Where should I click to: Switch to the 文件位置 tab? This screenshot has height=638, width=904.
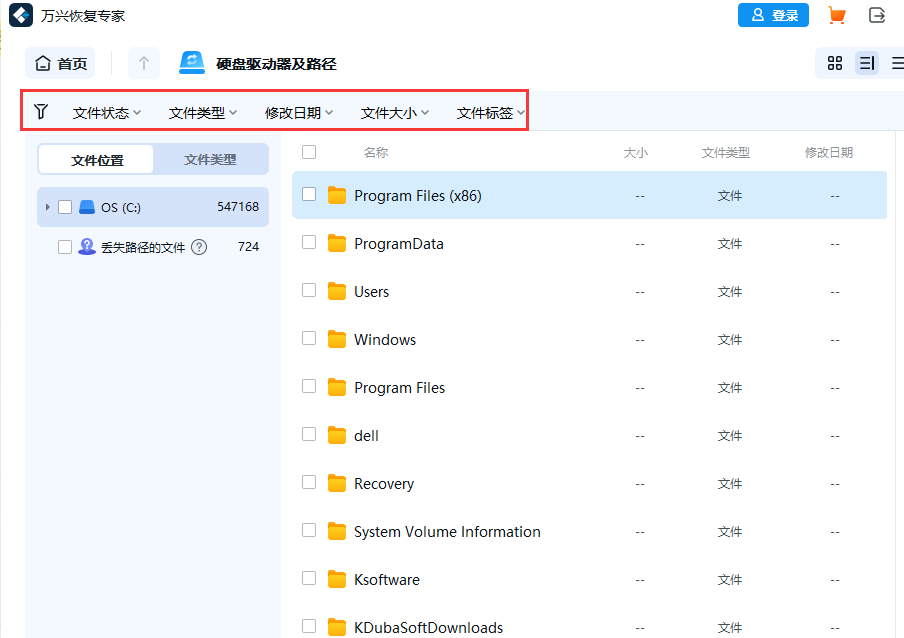click(x=96, y=159)
